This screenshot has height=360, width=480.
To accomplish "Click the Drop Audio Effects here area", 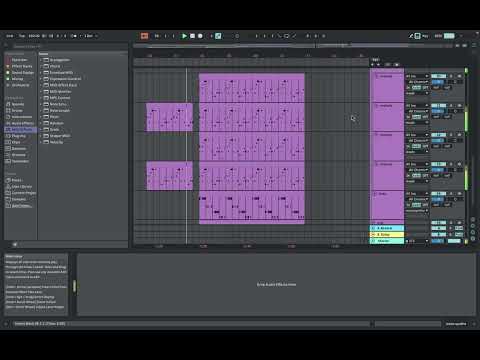I will coord(276,285).
